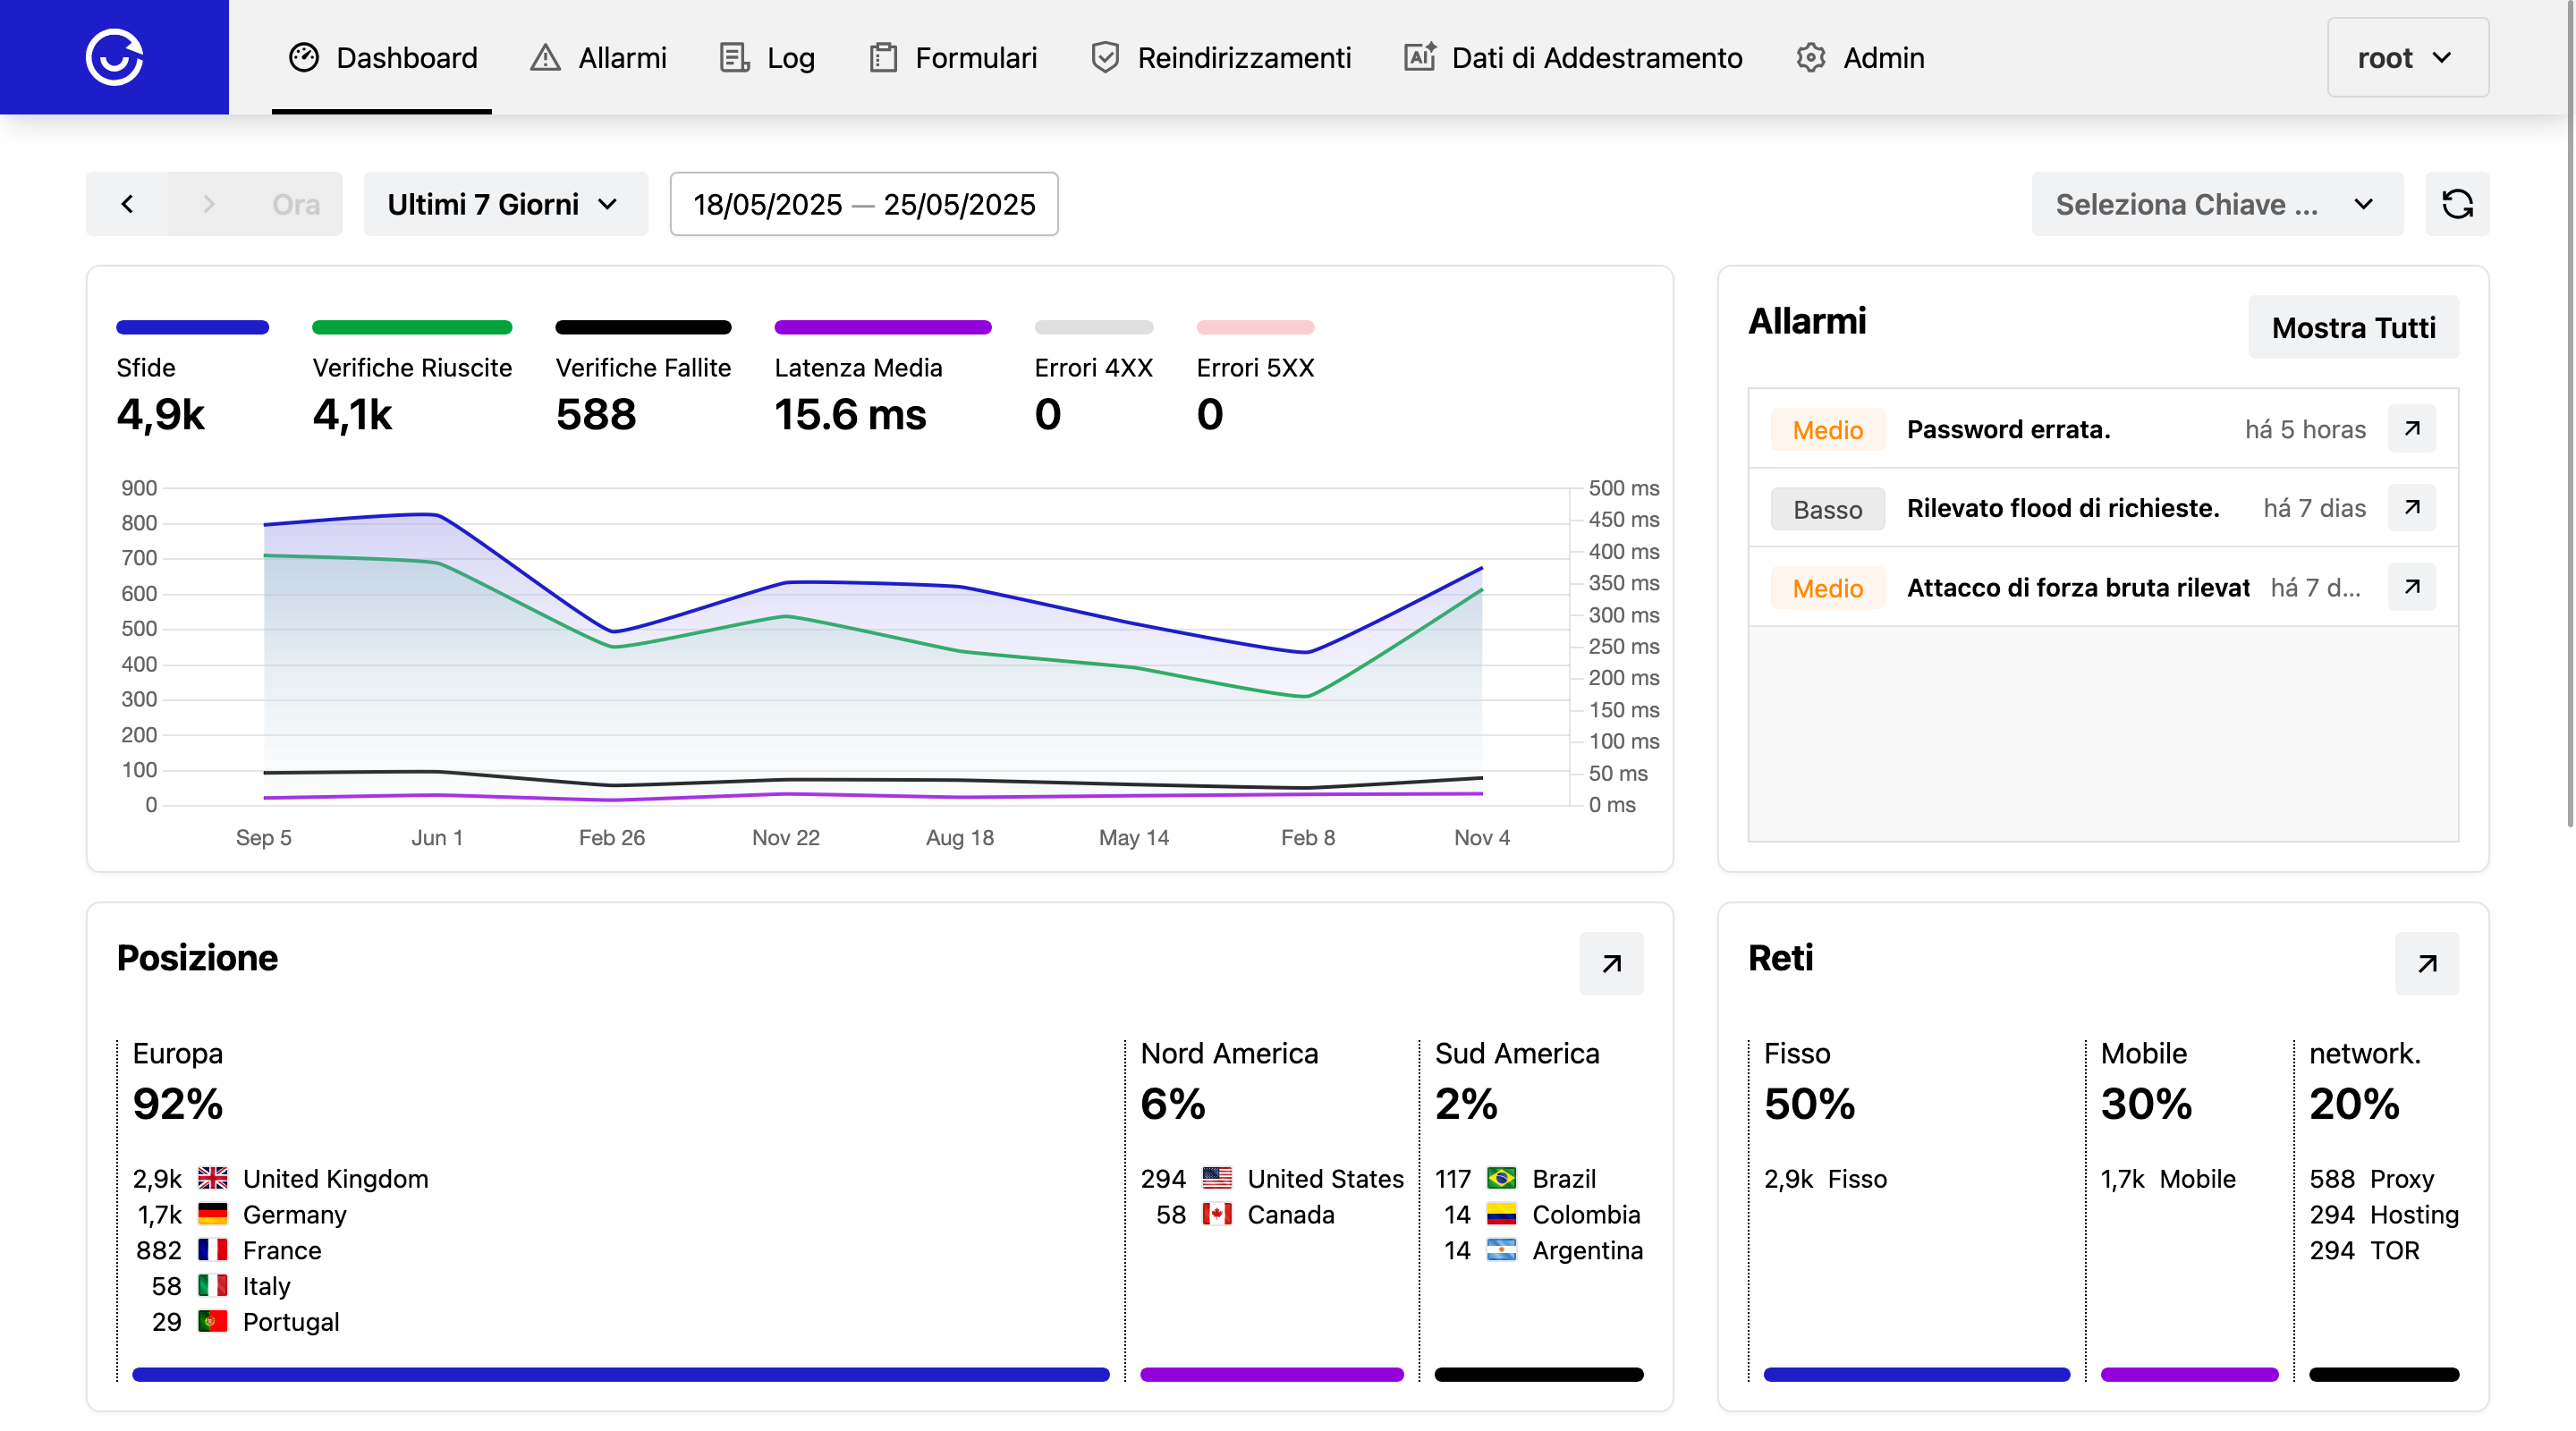
Task: Click the Mobile purple progress bar
Action: 2189,1375
